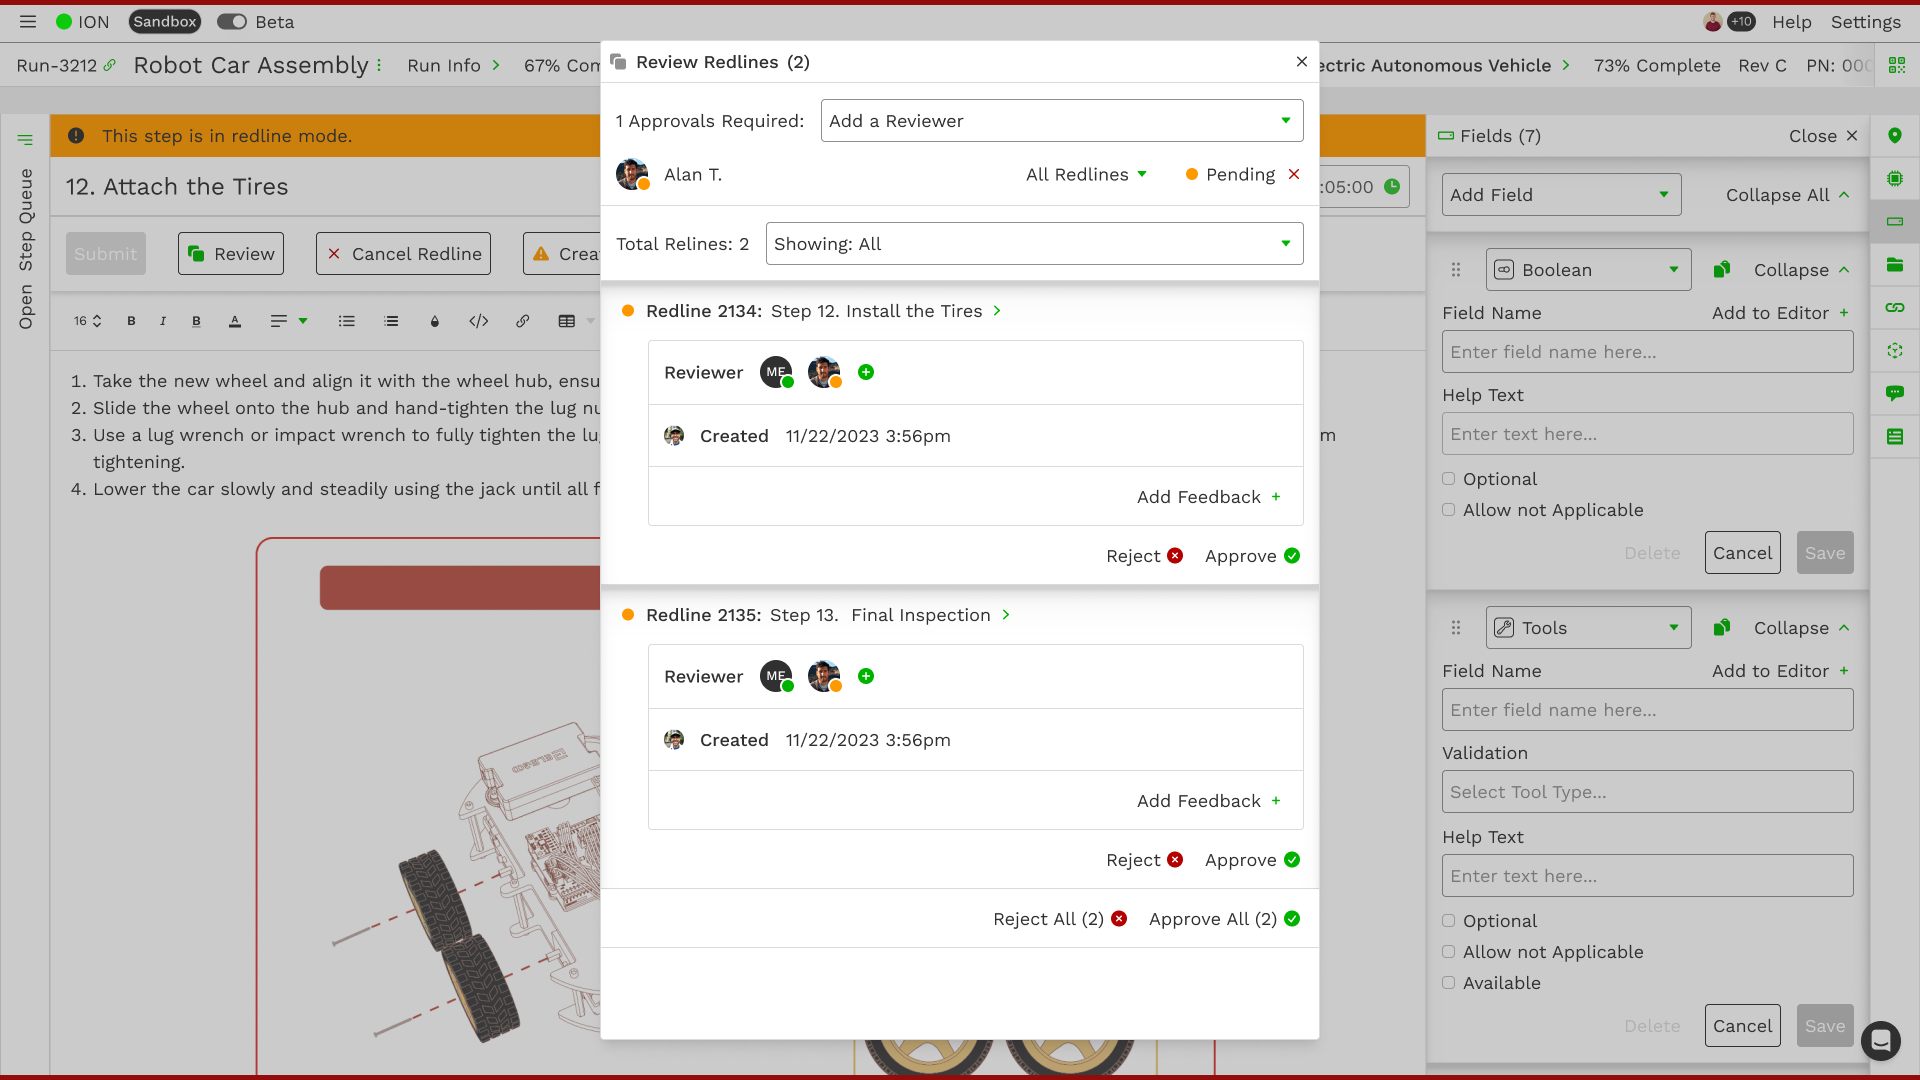
Task: Collapse all fields
Action: (x=1788, y=195)
